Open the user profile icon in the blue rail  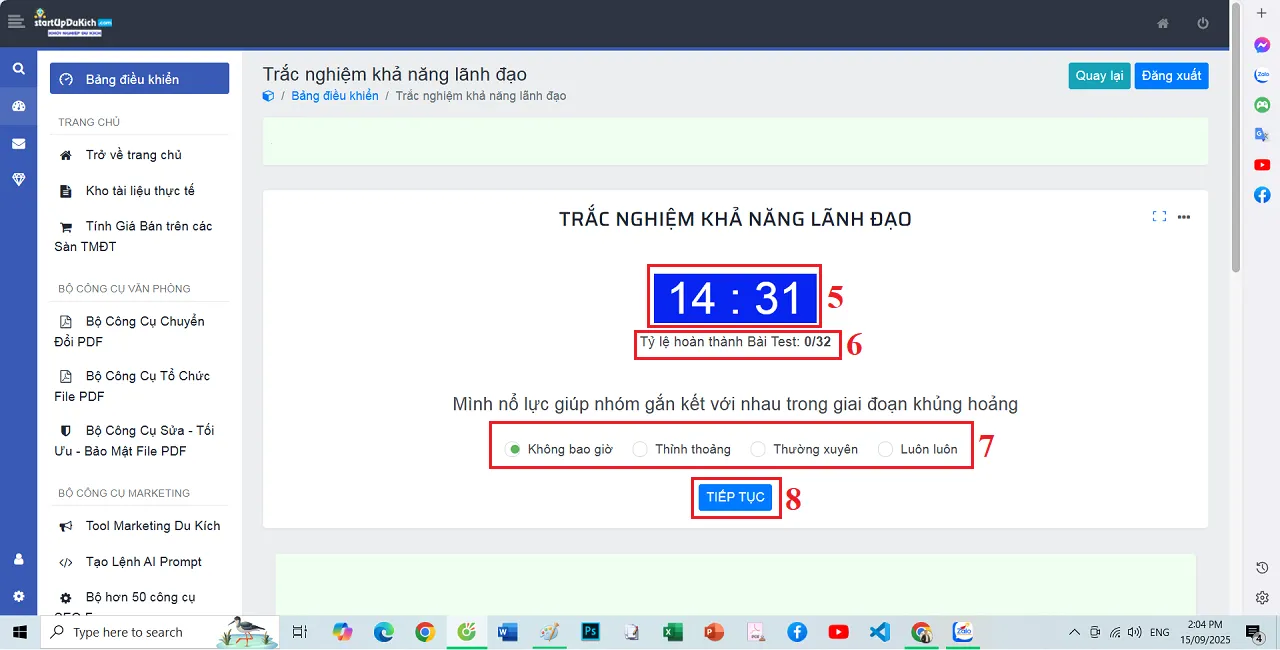pyautogui.click(x=18, y=559)
